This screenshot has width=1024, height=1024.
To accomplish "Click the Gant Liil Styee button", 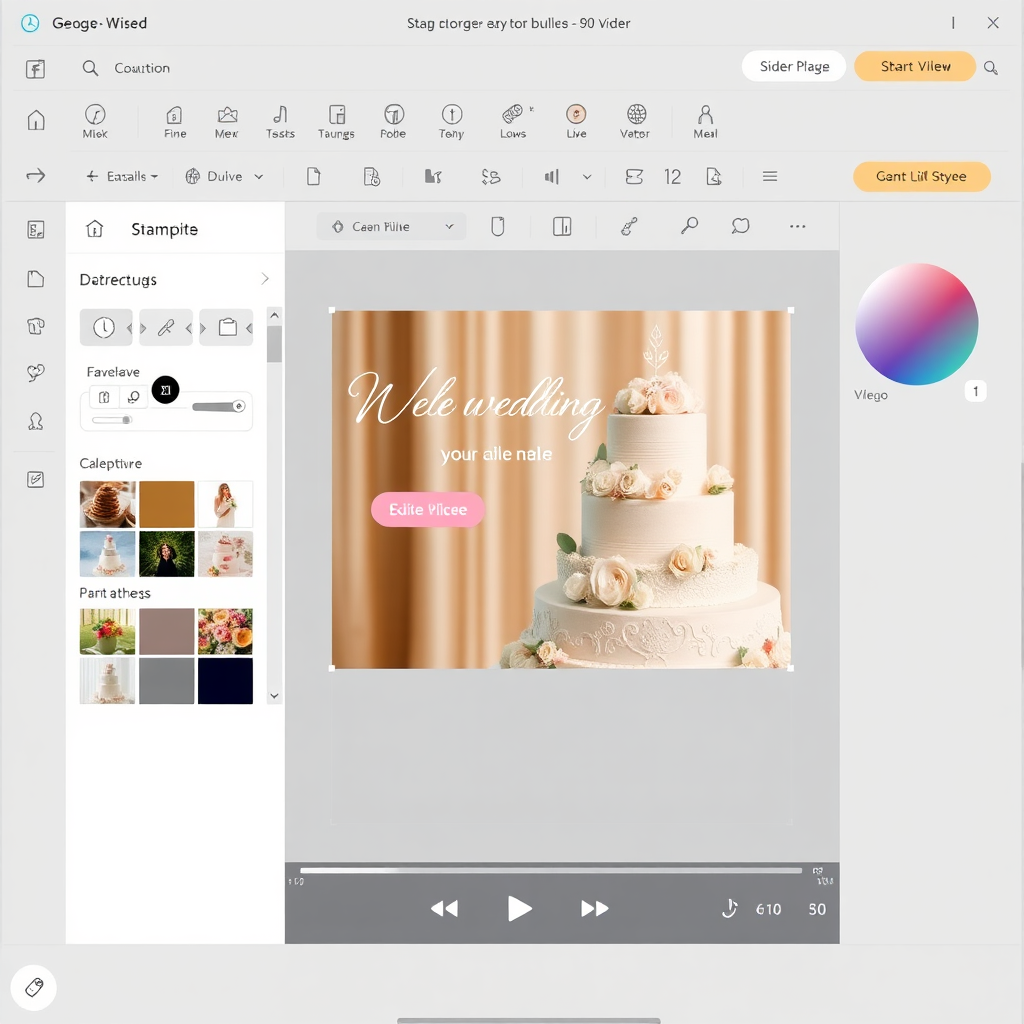I will 921,176.
